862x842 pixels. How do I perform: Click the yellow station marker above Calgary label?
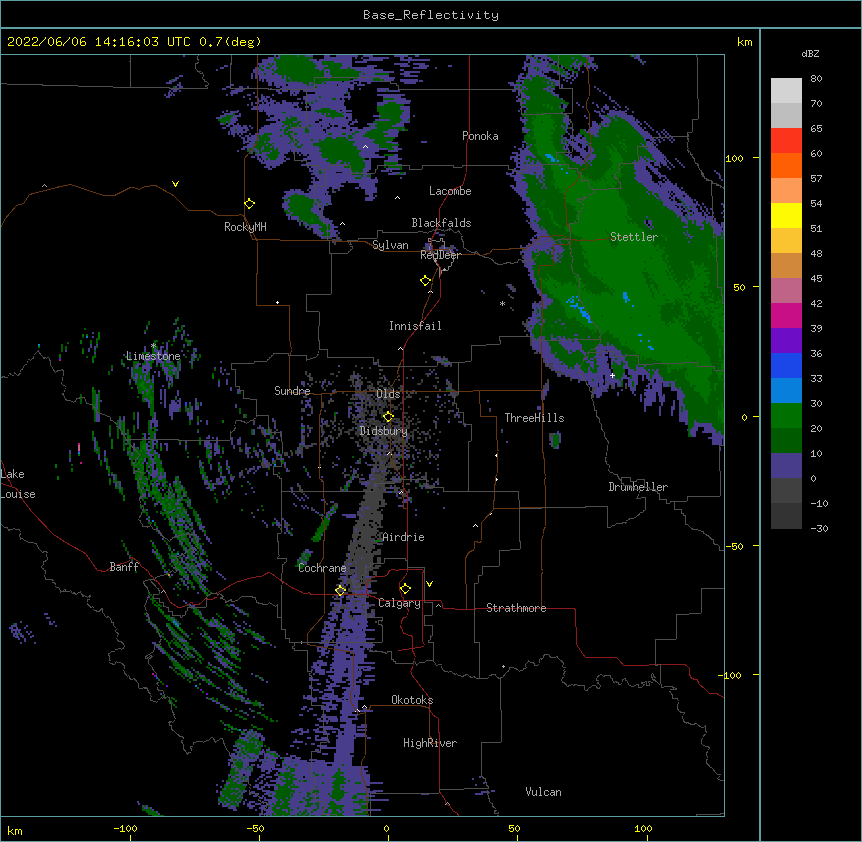[x=405, y=589]
